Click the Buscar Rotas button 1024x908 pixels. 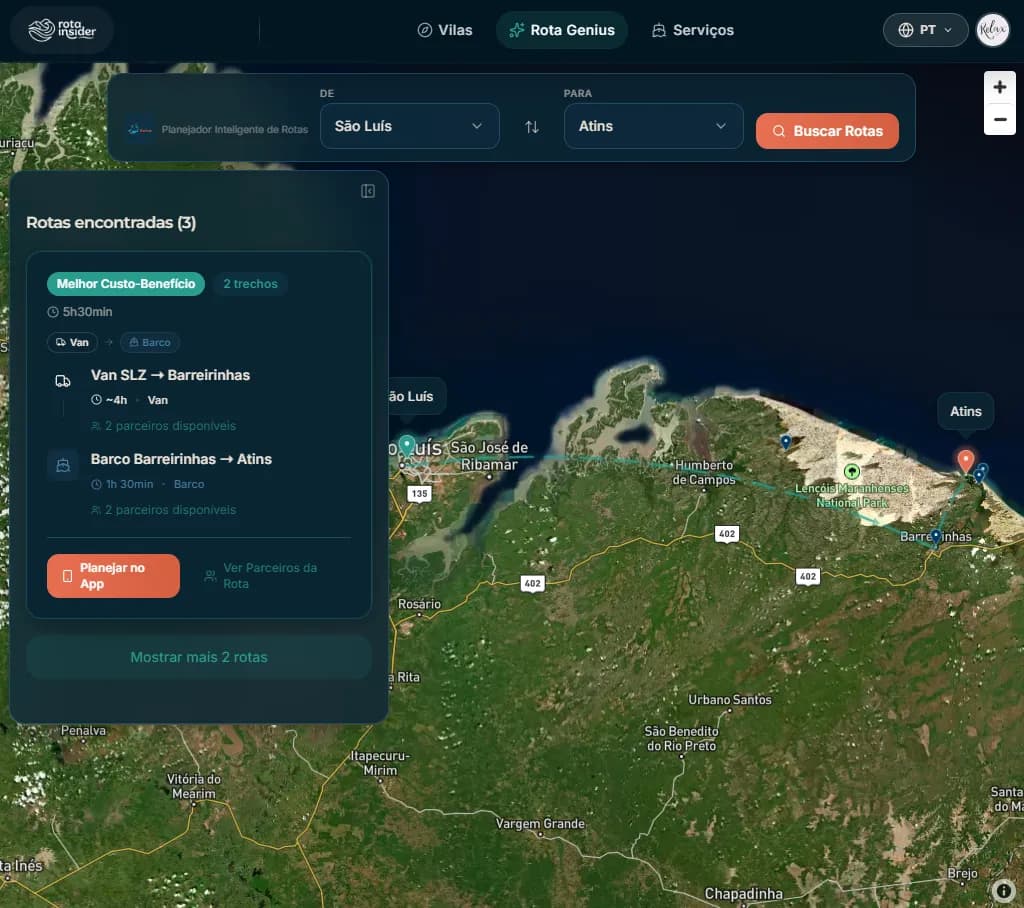point(827,131)
